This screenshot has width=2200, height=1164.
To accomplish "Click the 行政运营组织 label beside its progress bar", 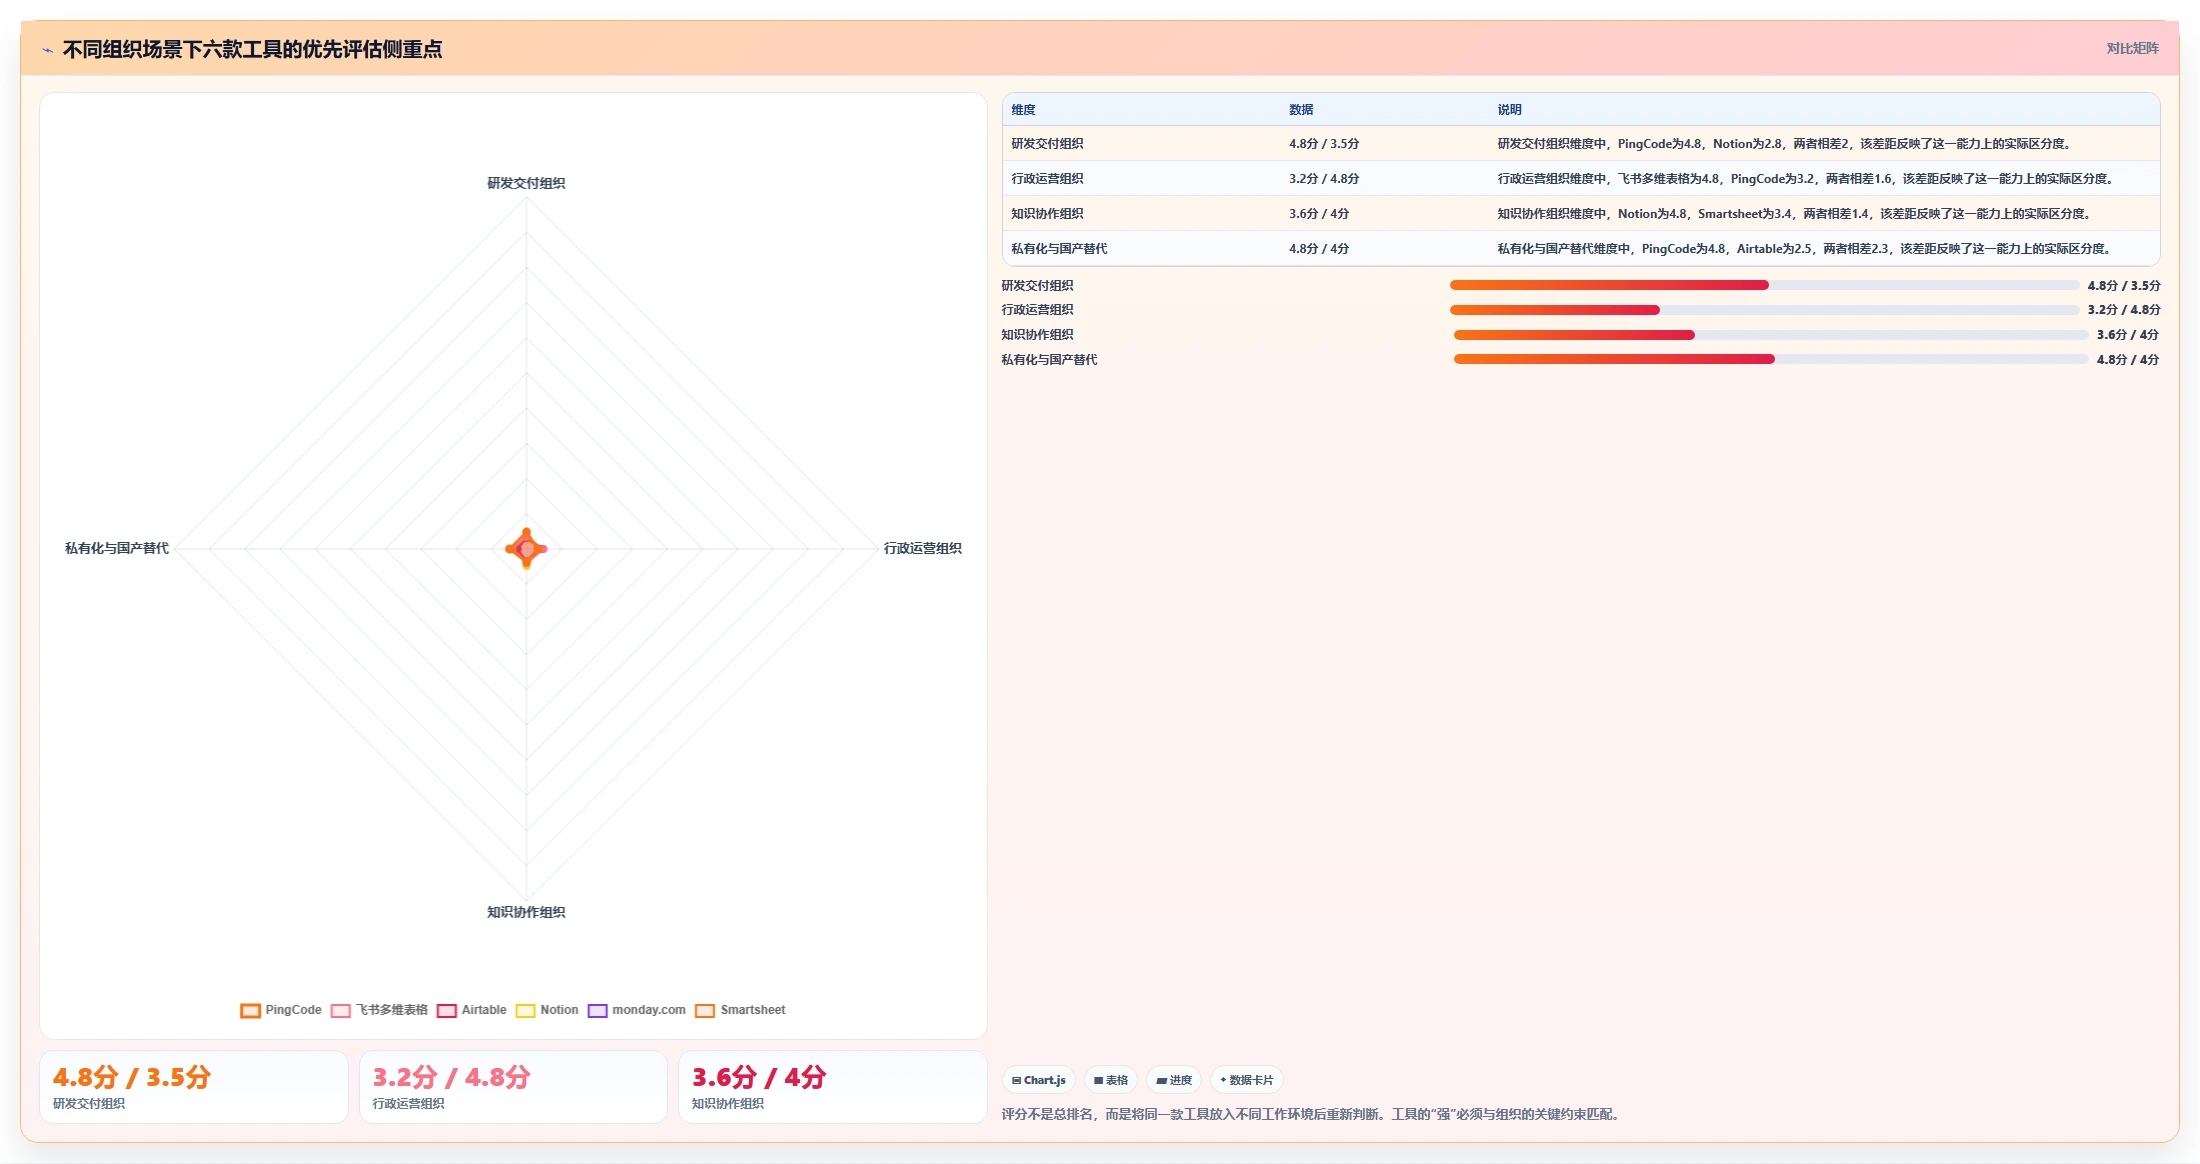I will pos(1038,310).
